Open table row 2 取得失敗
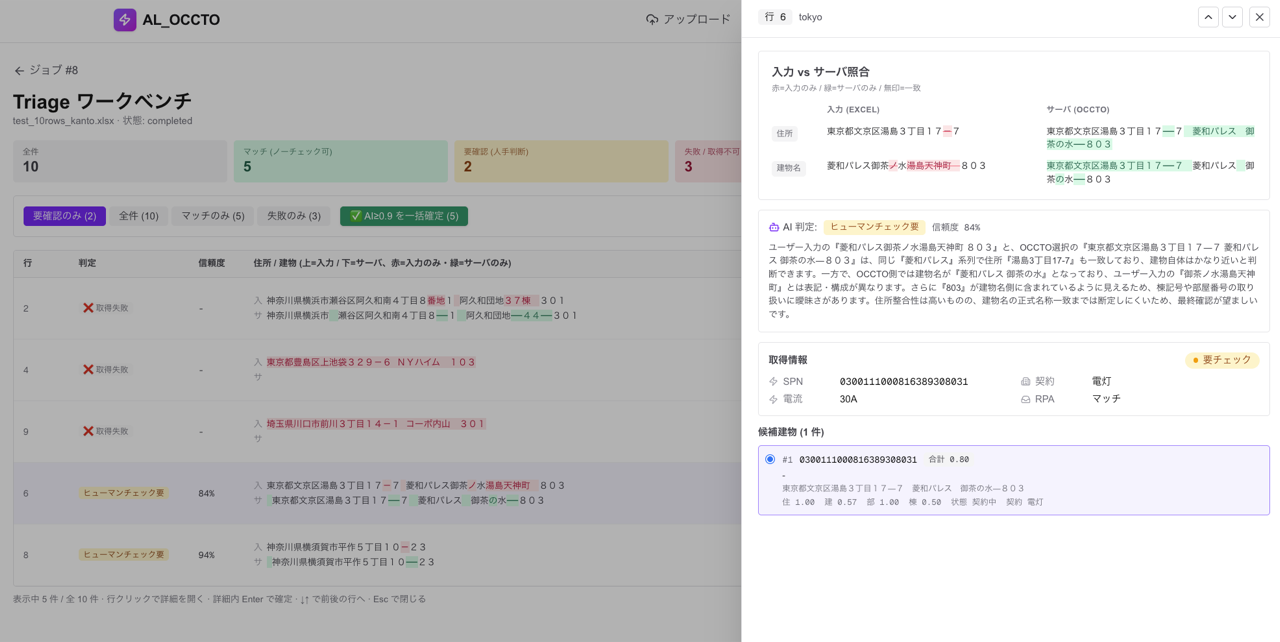This screenshot has height=642, width=1280. [377, 308]
